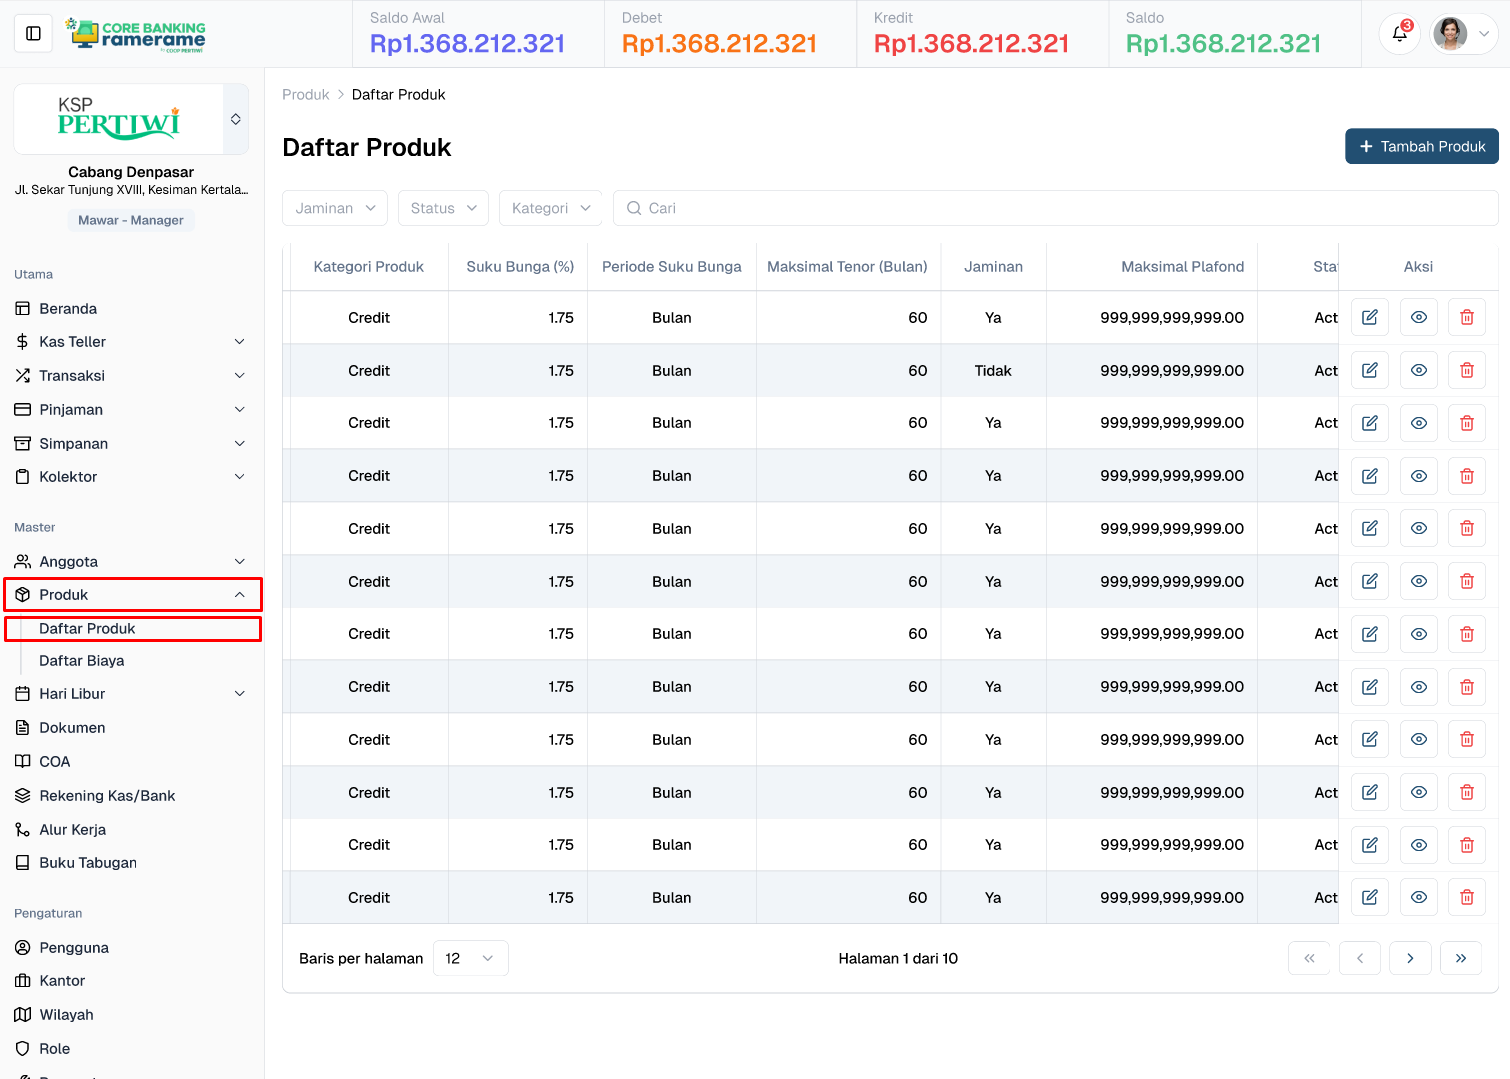1510x1079 pixels.
Task: Click eye icon in last table row
Action: [x=1419, y=898]
